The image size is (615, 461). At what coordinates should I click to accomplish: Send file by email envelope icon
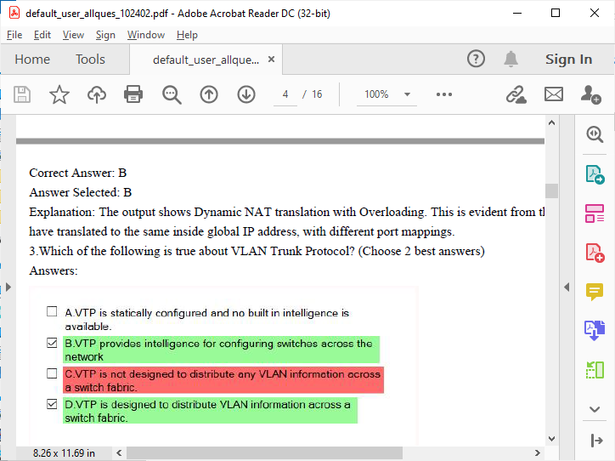[x=553, y=95]
